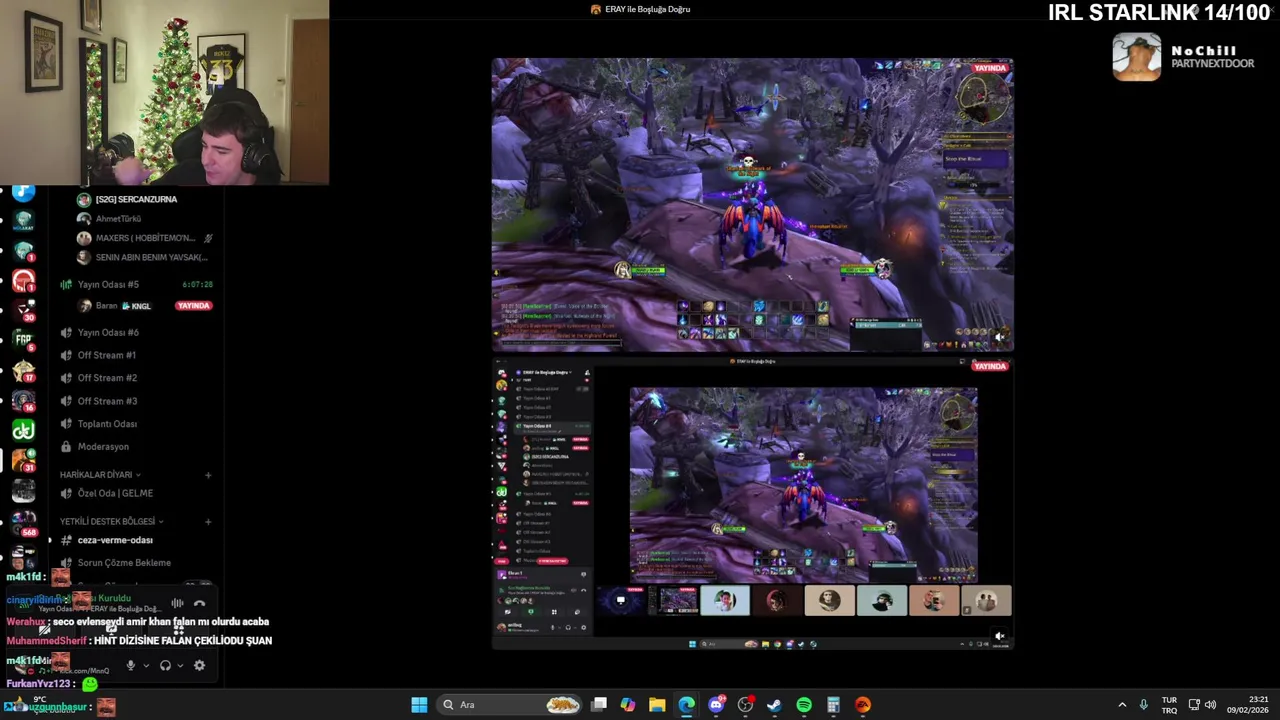The image size is (1280, 720).
Task: Toggle noise suppression in voice panel
Action: coord(177,603)
